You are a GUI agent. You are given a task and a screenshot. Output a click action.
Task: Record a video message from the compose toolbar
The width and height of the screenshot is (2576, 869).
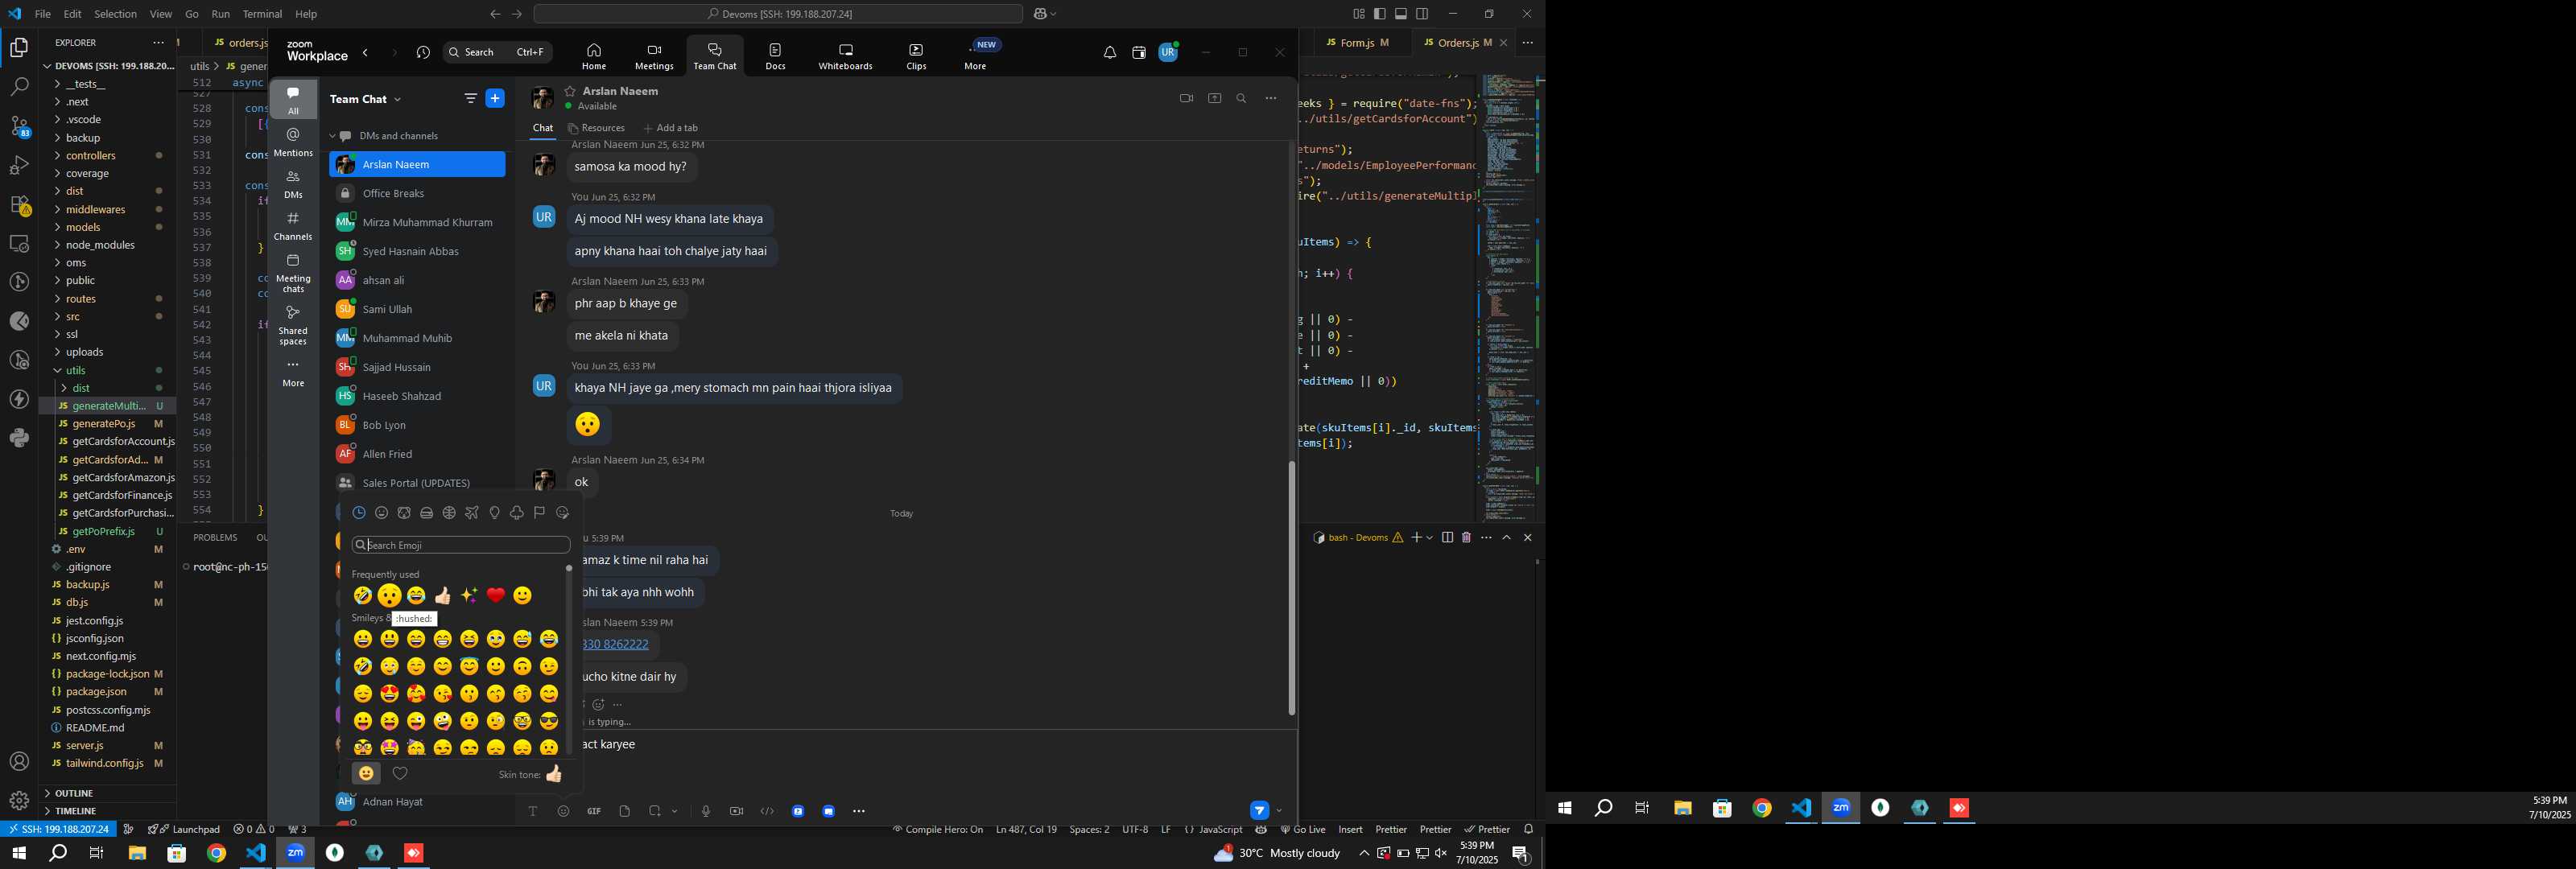click(737, 811)
